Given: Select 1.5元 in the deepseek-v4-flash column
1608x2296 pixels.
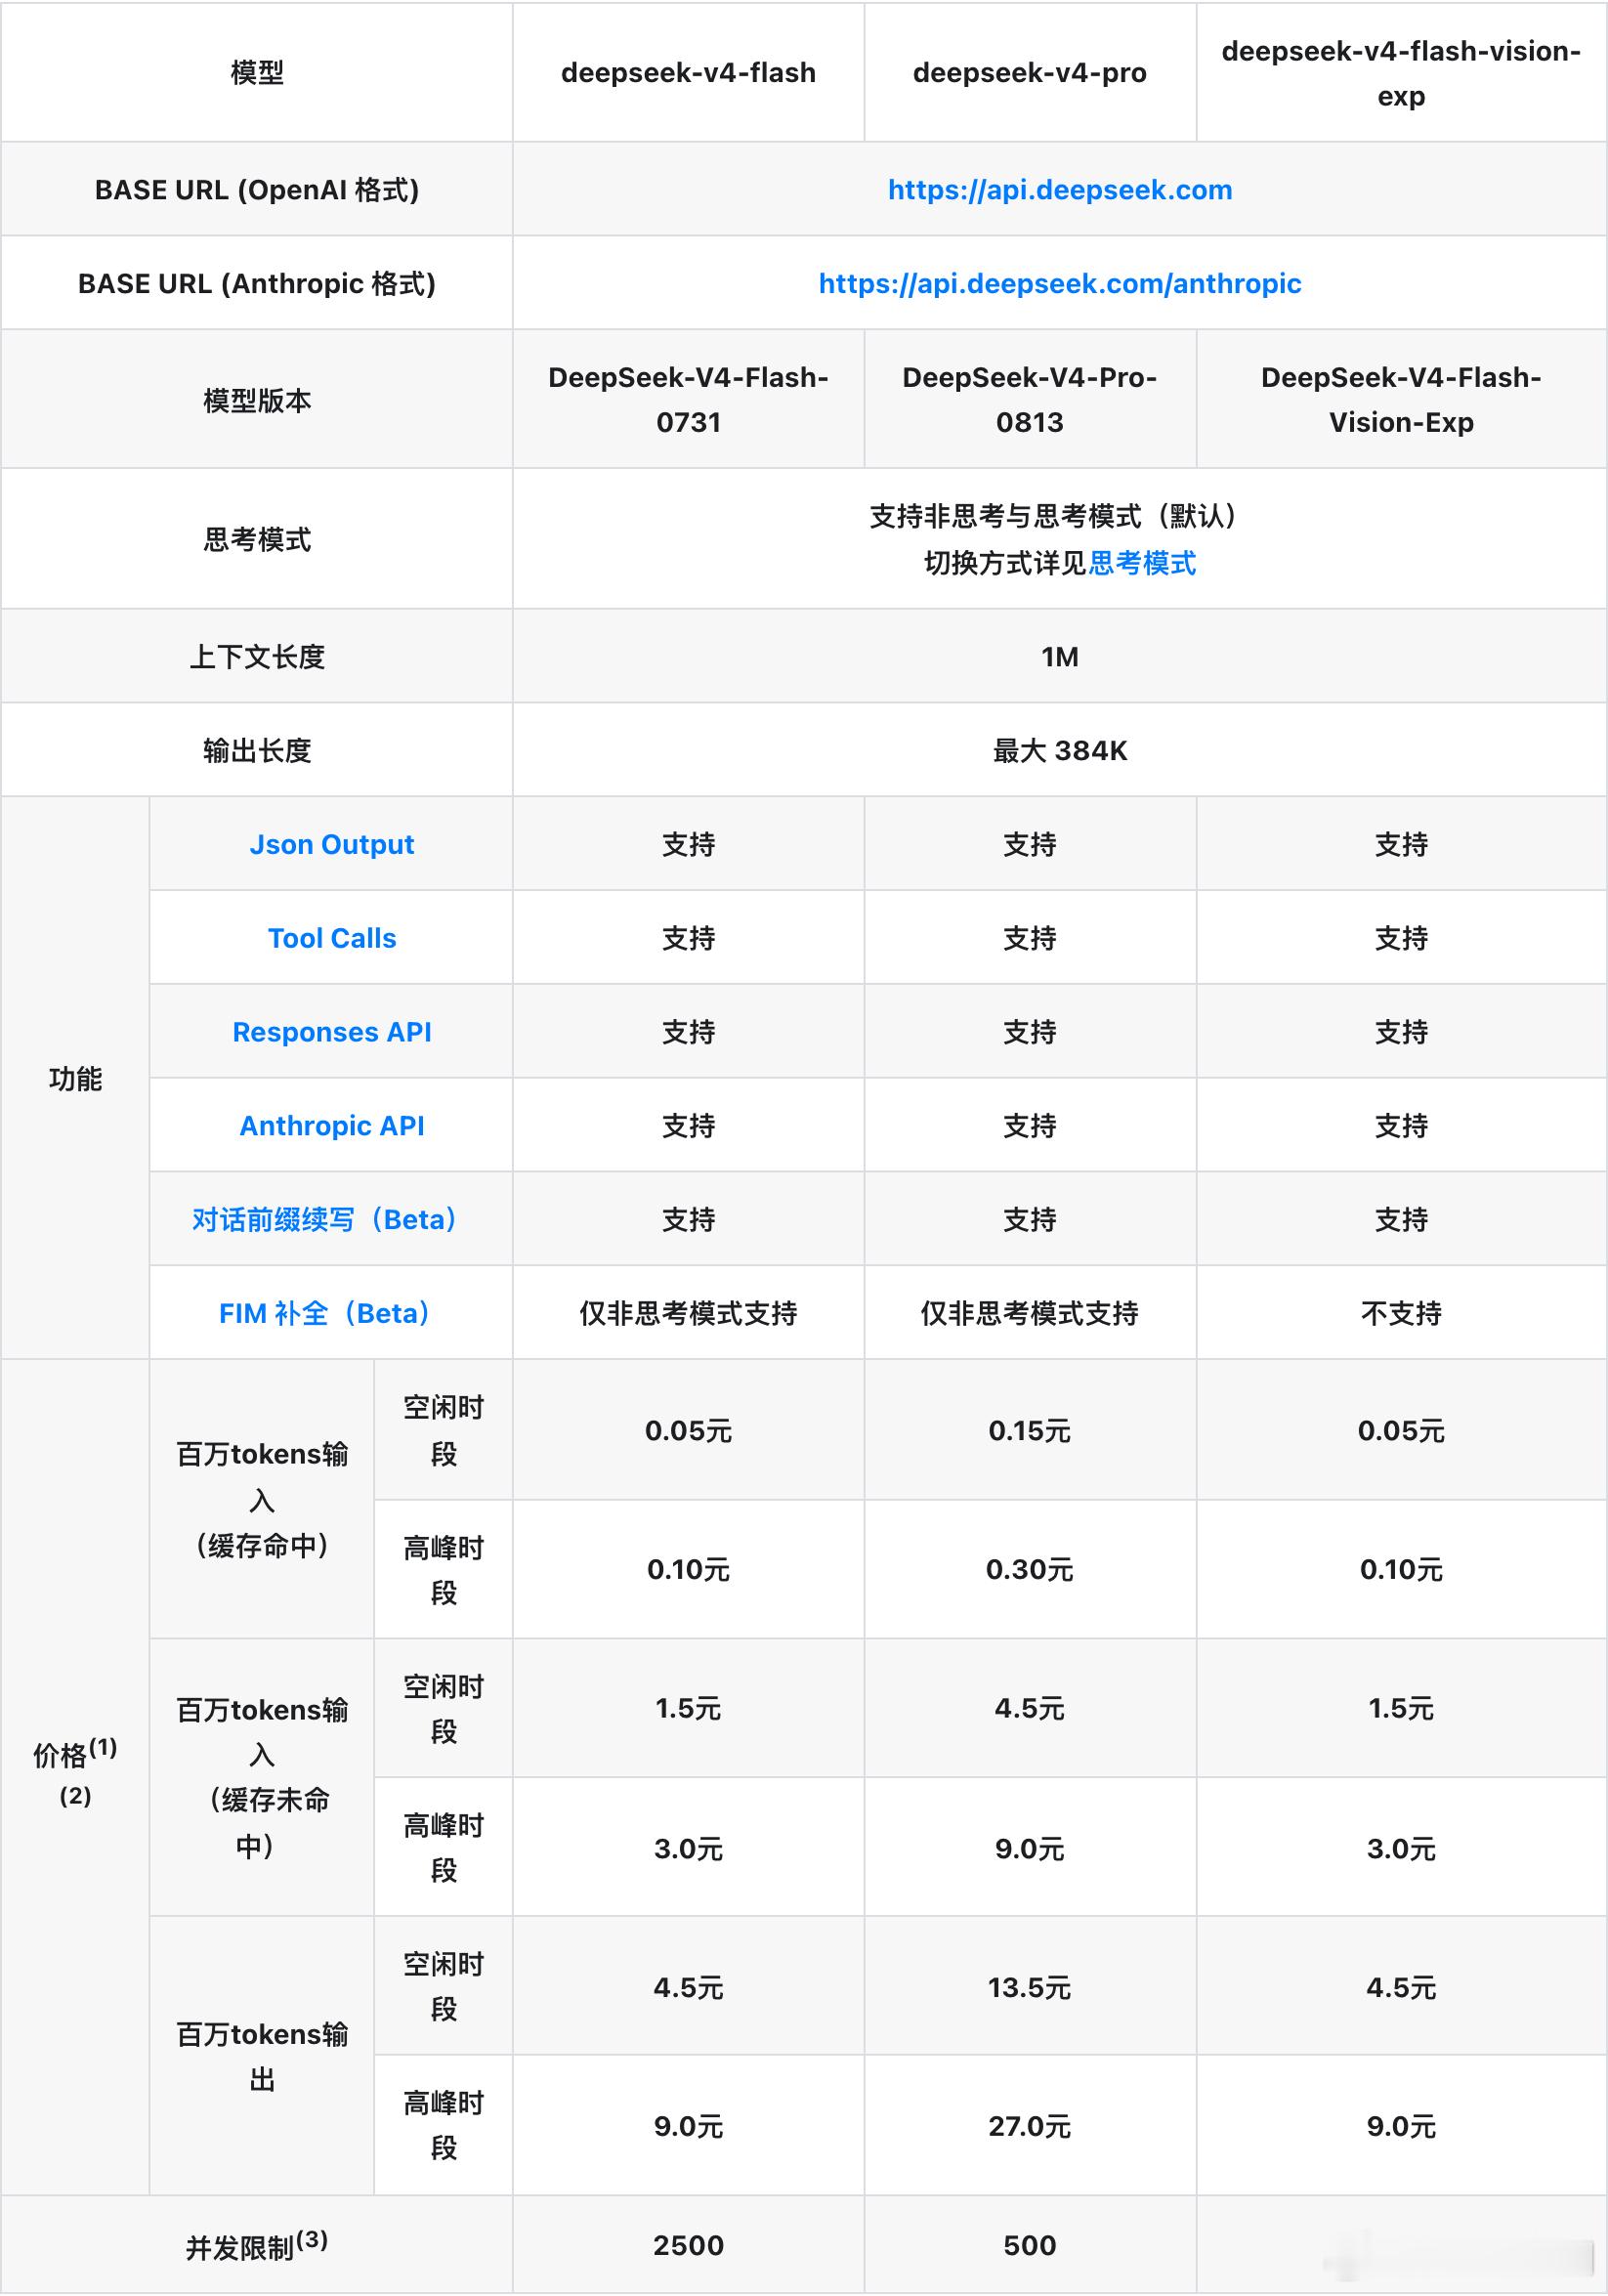Looking at the screenshot, I should pyautogui.click(x=688, y=1708).
